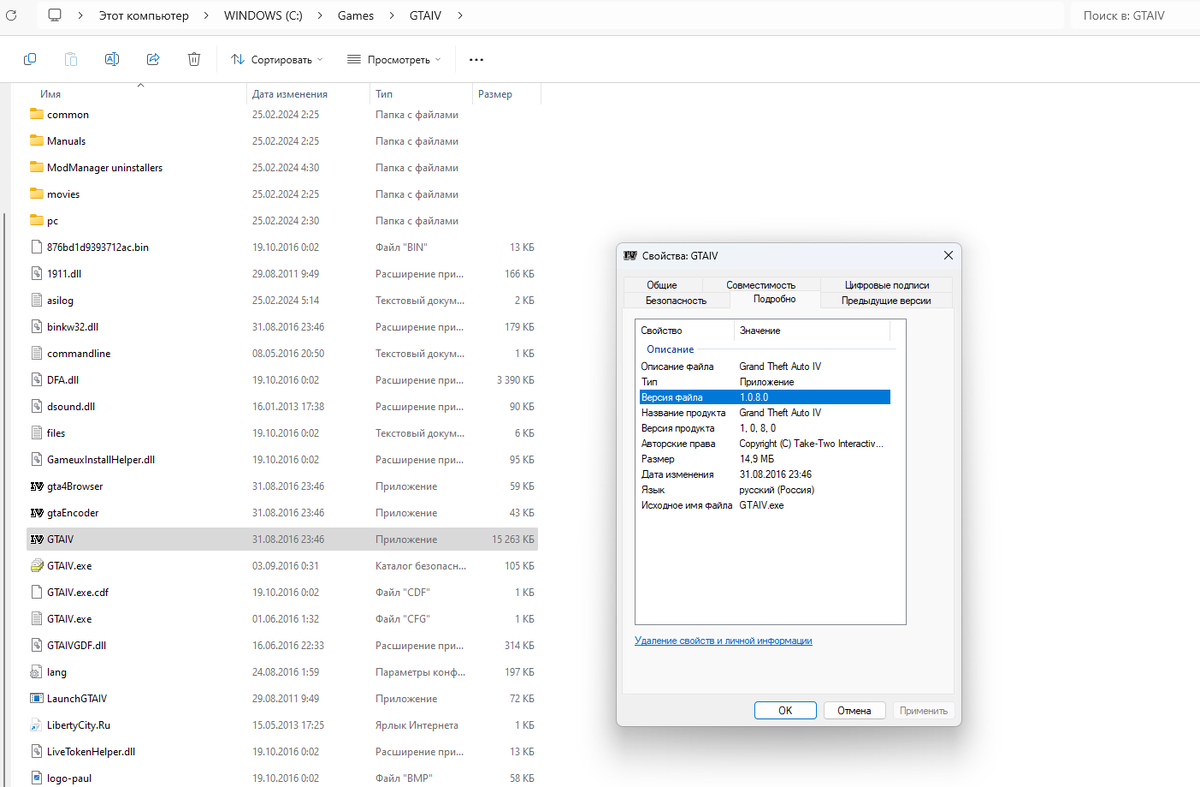Click the gta4Browser application icon
Viewport: 1200px width, 787px height.
37,486
